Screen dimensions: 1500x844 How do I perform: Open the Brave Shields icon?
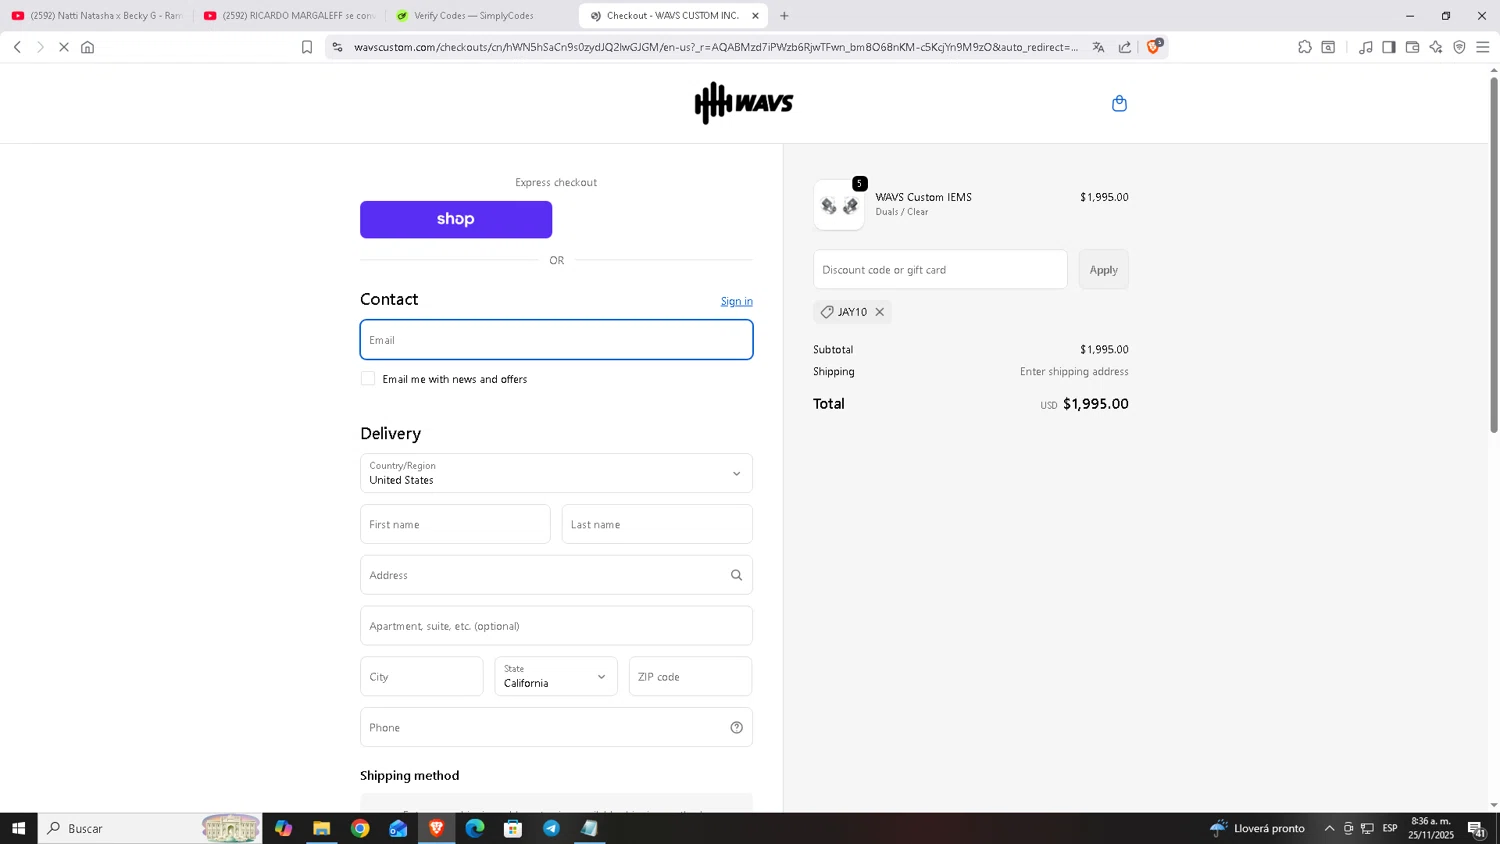pos(1153,46)
